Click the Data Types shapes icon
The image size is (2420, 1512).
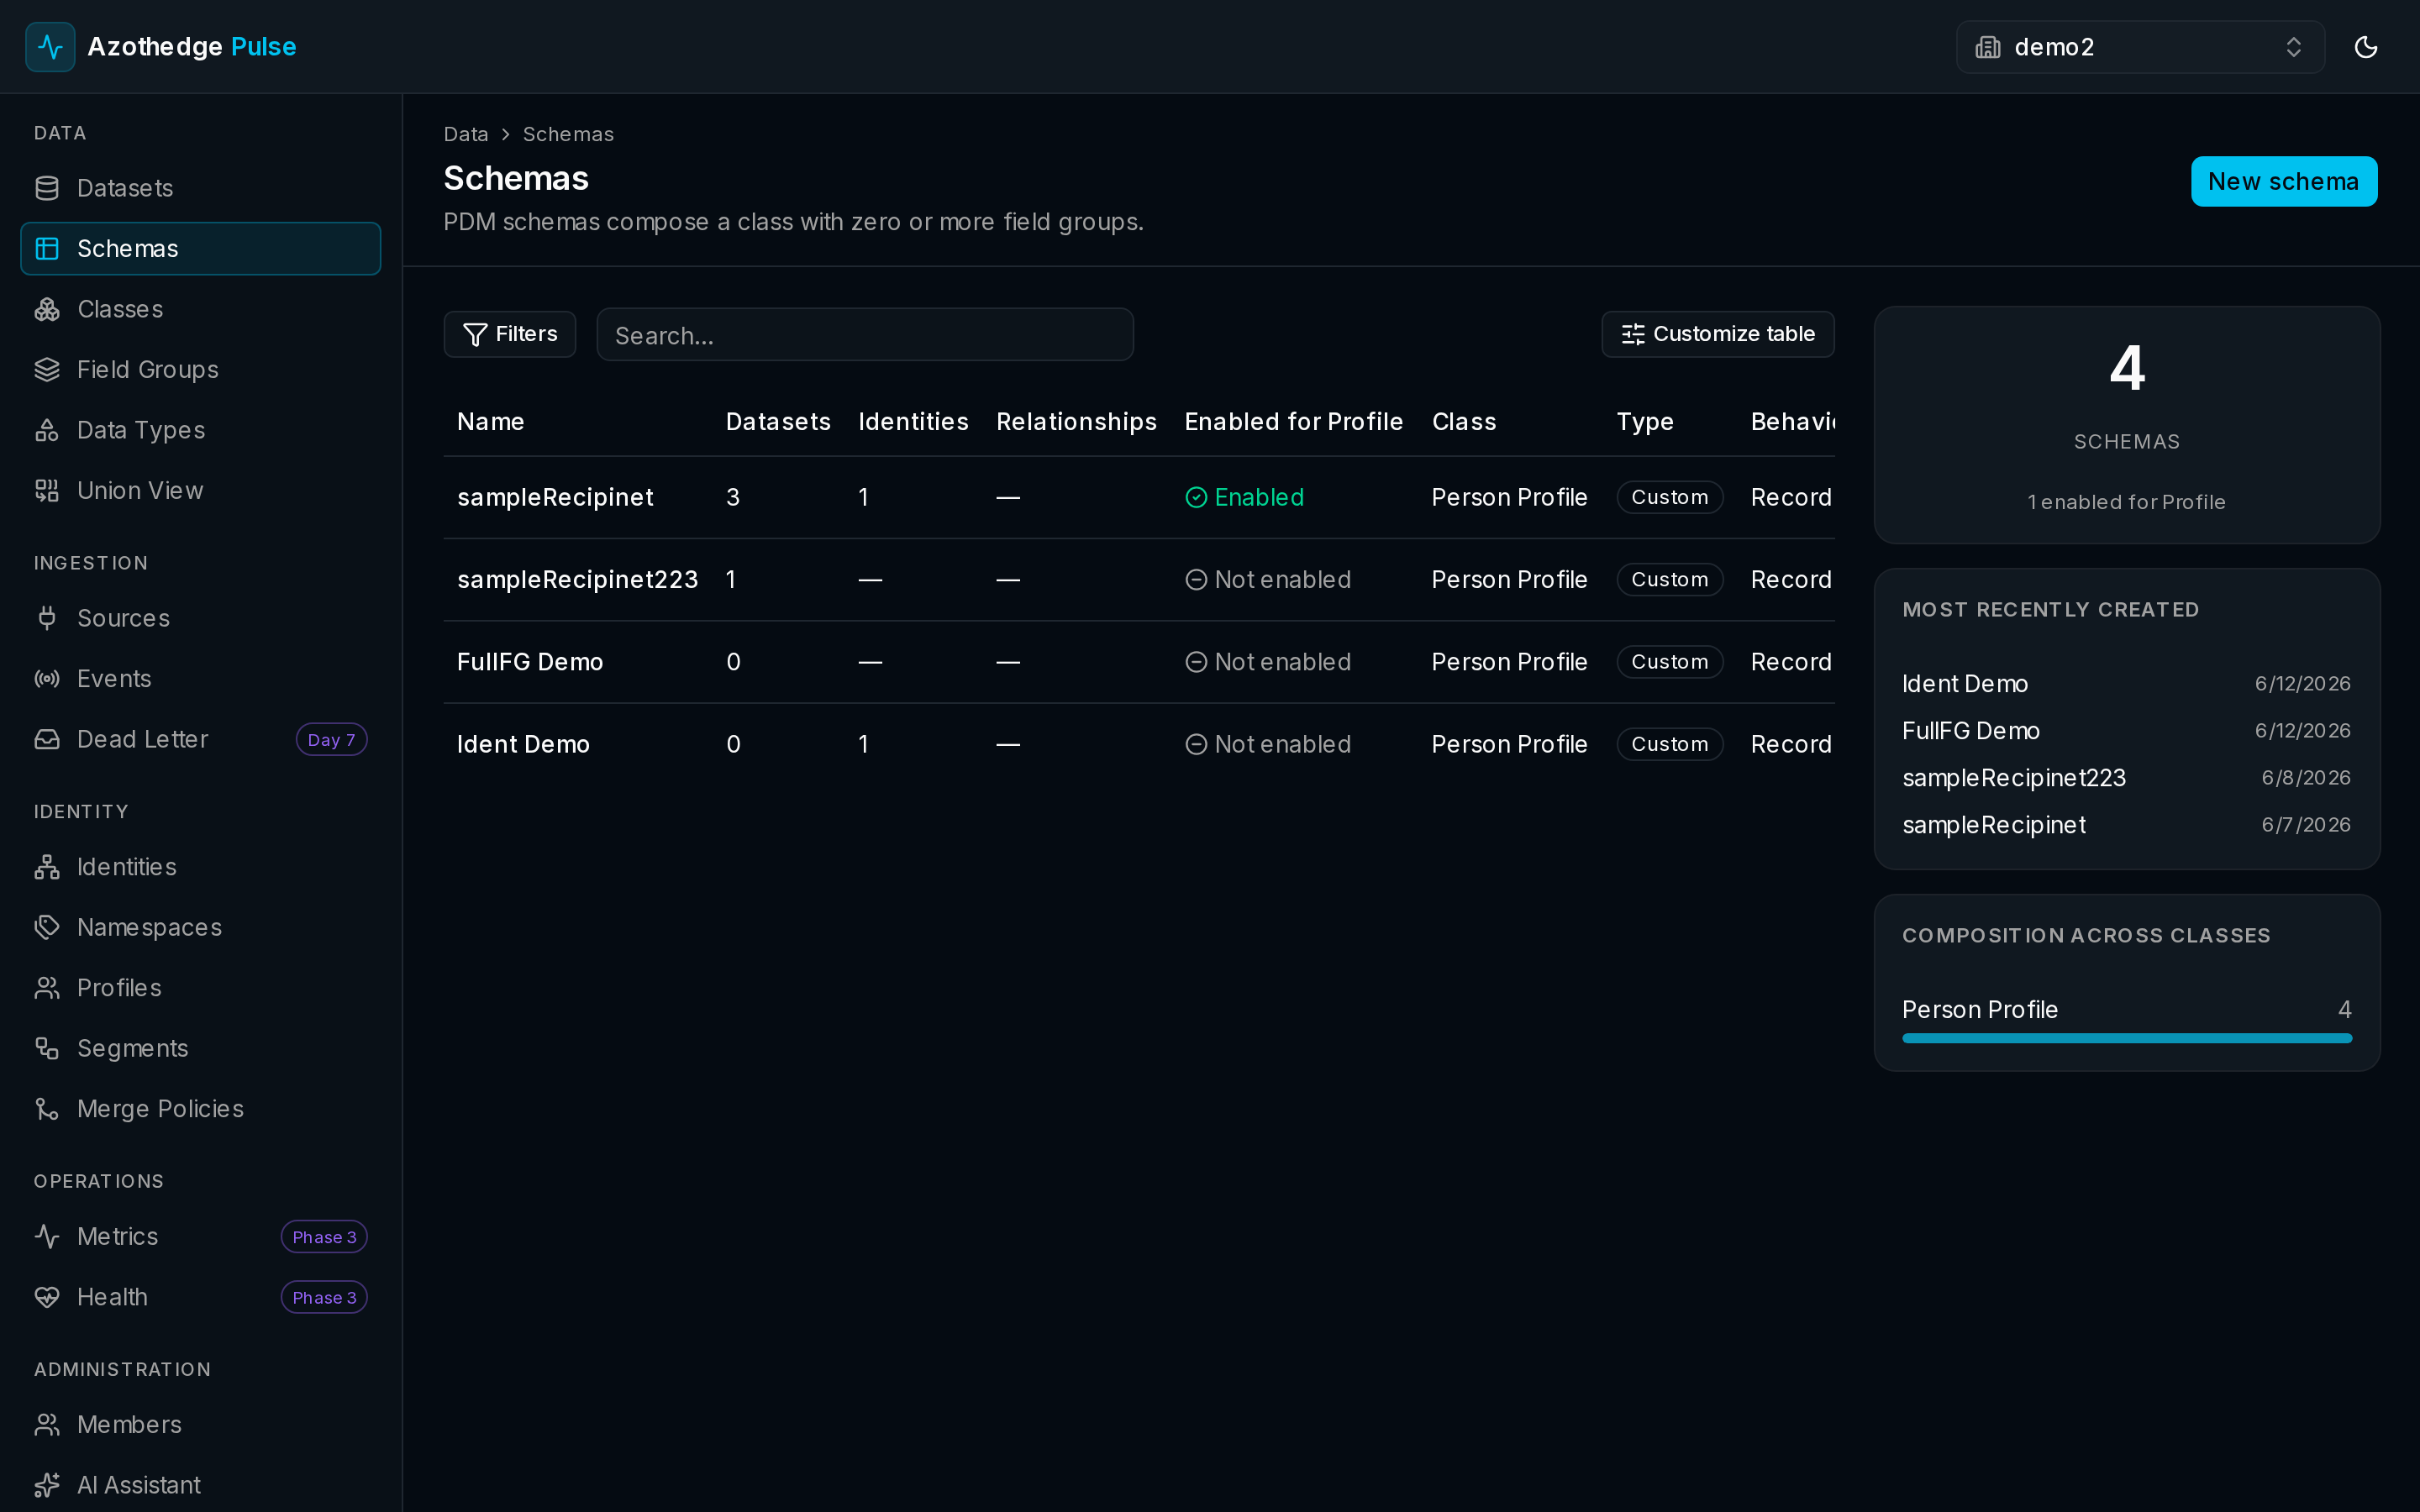point(47,430)
